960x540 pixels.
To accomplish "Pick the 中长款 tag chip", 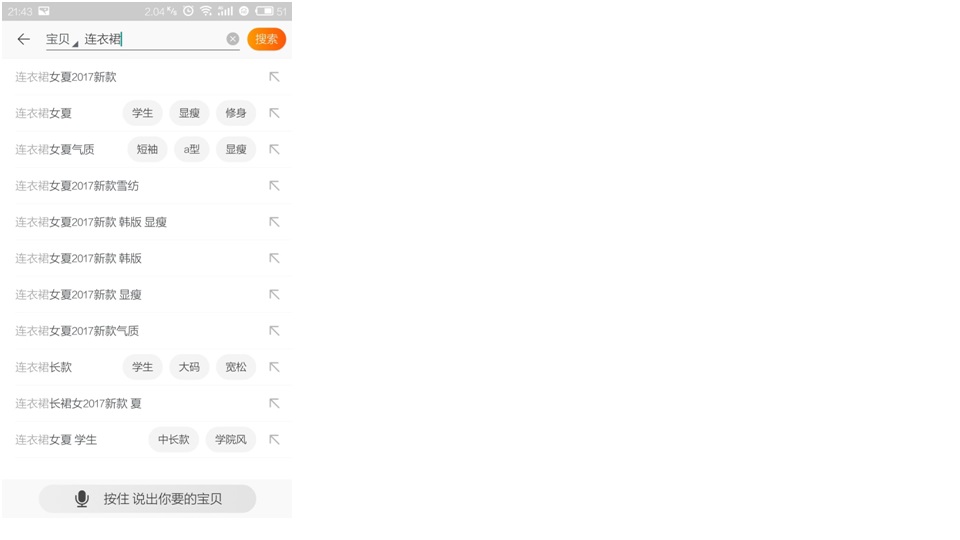I will [x=174, y=439].
